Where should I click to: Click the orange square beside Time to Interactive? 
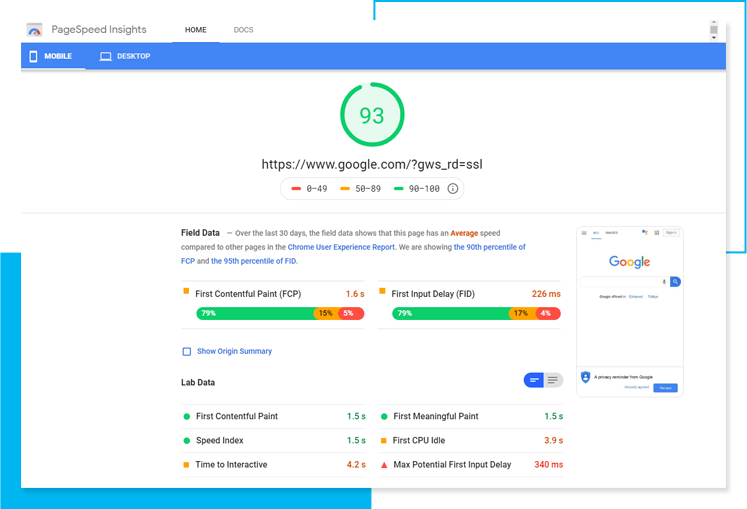186,465
